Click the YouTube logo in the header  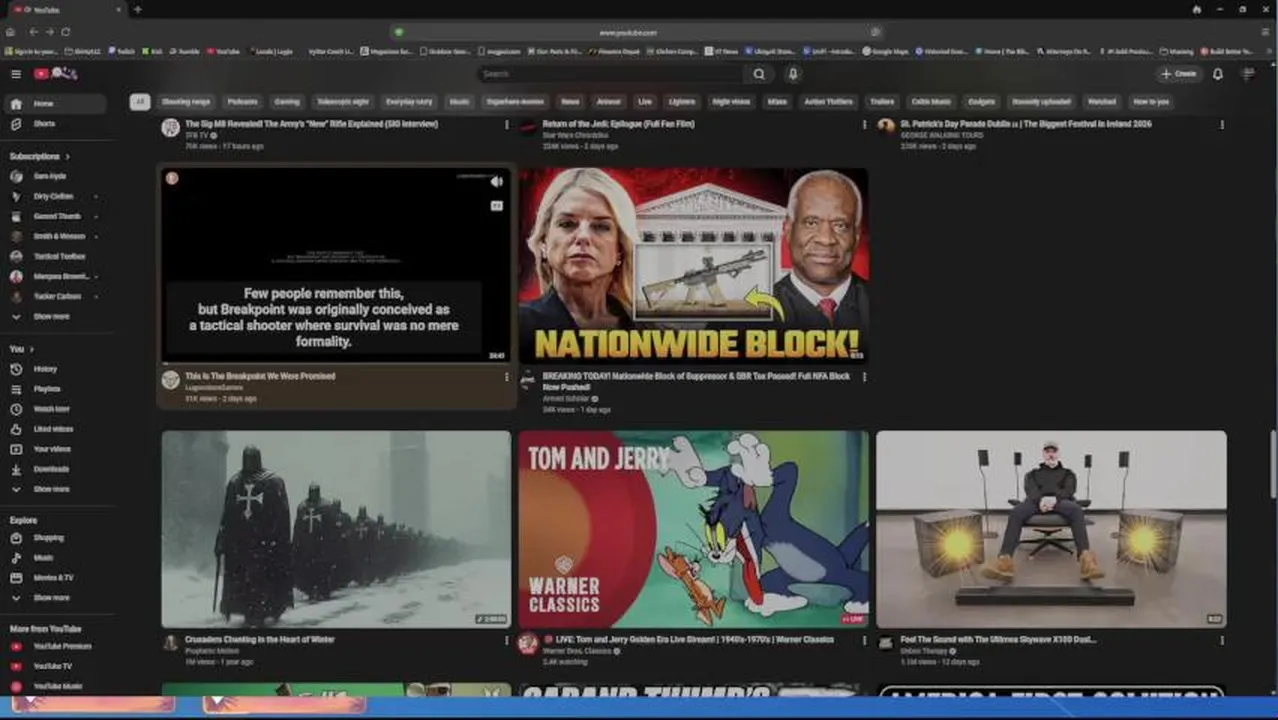[56, 74]
